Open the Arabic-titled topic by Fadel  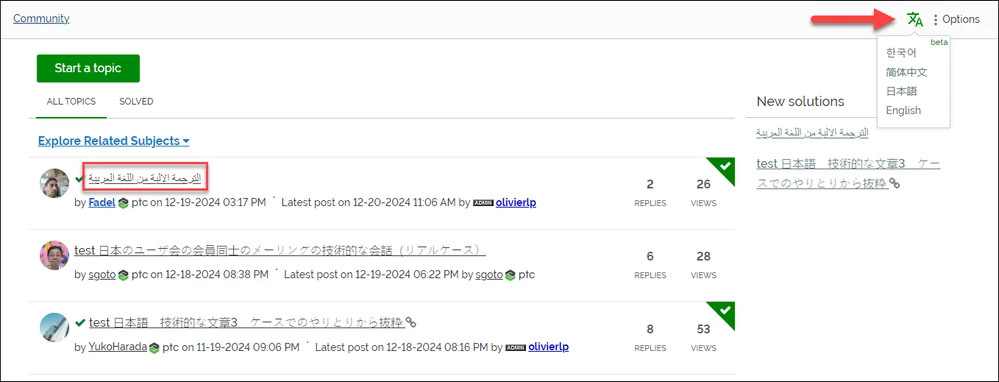(x=145, y=179)
